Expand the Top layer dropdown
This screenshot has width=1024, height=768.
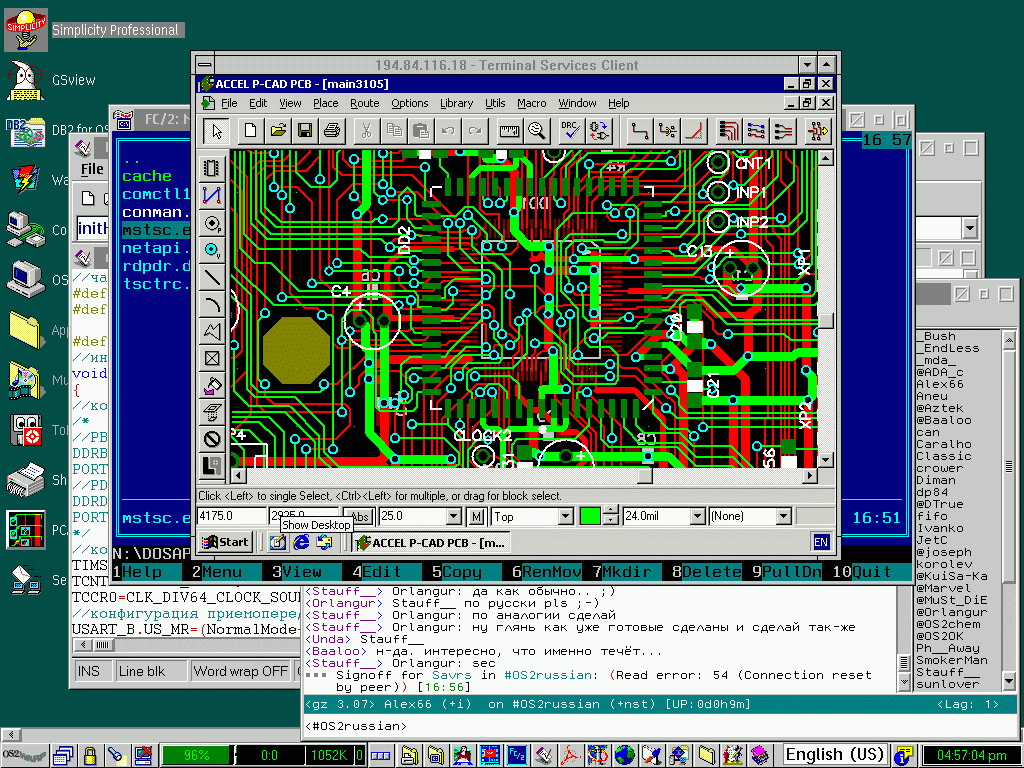coord(565,517)
